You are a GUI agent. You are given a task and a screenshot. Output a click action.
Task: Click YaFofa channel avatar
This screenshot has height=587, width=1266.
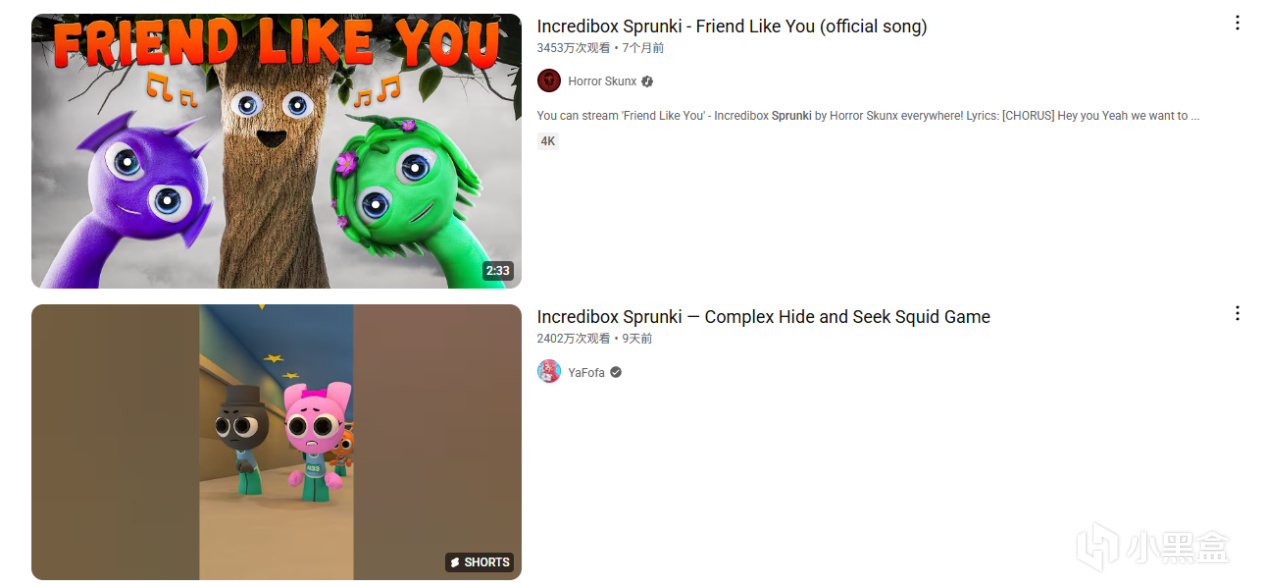pos(549,372)
